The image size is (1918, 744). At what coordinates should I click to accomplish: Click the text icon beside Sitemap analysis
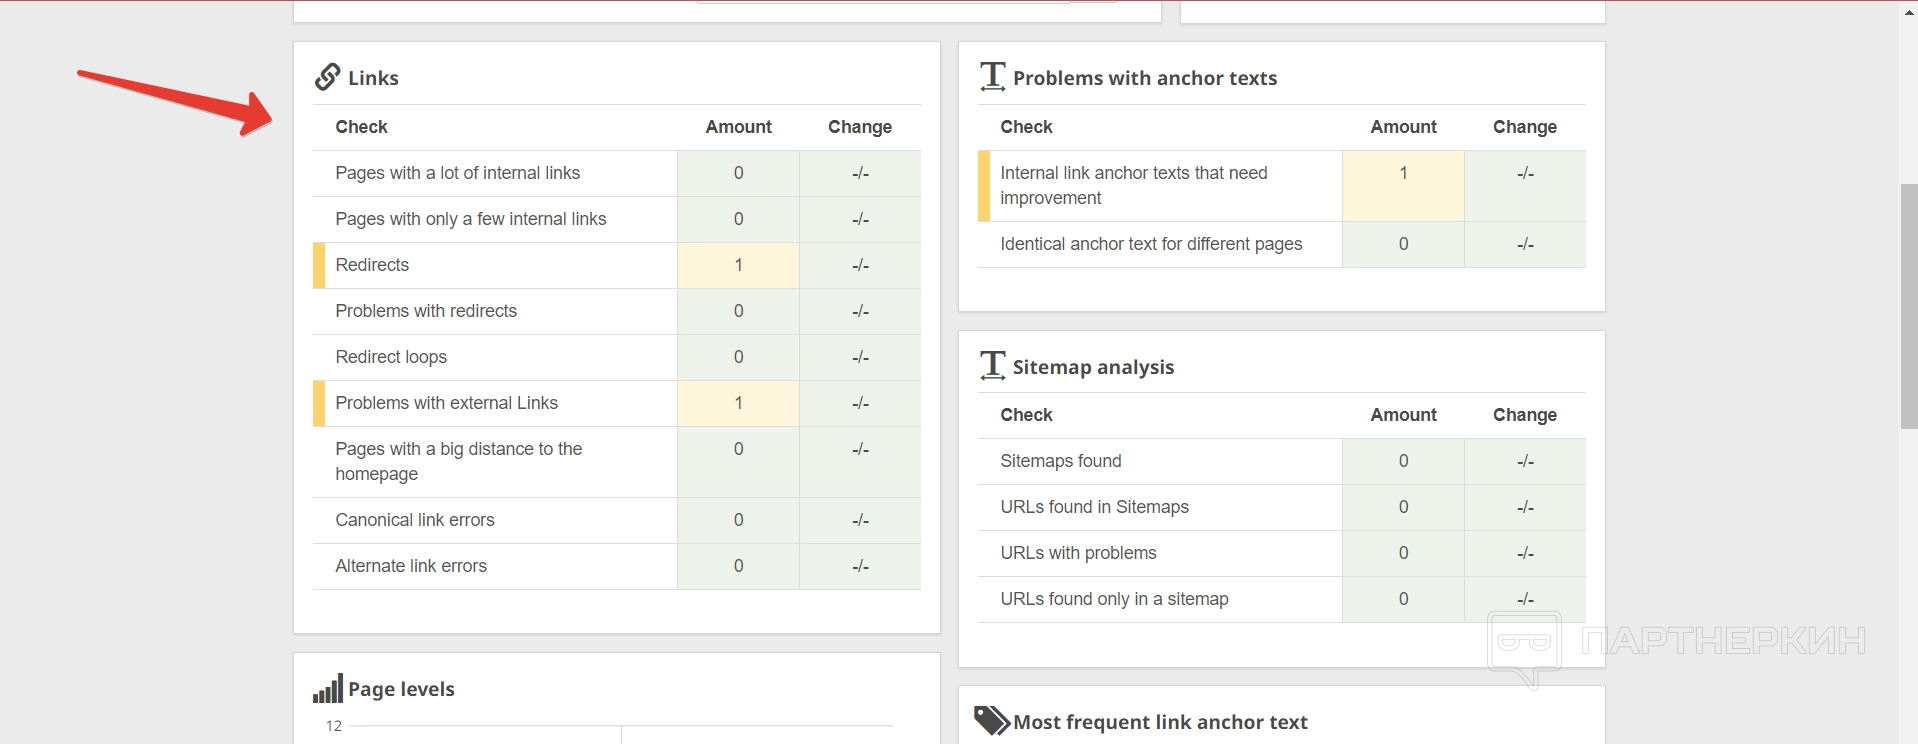pyautogui.click(x=992, y=365)
